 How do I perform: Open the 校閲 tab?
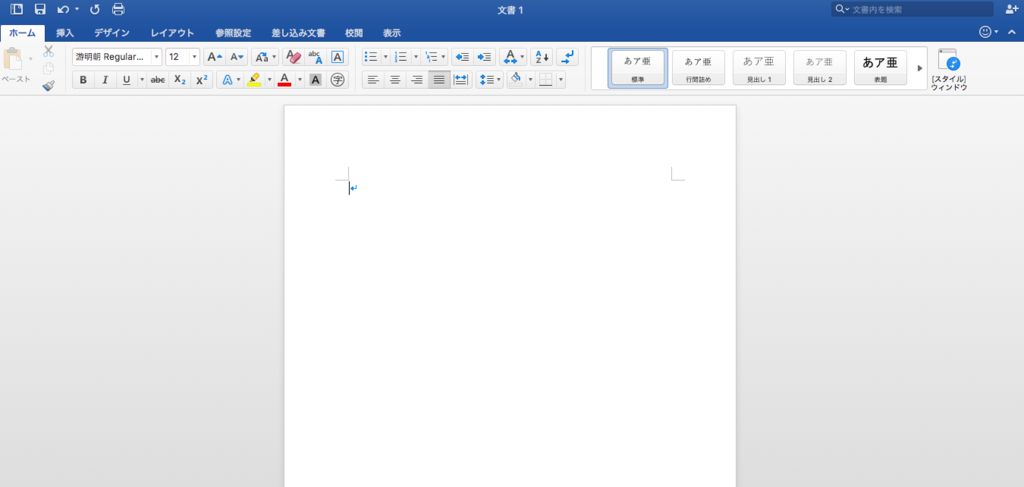(354, 33)
